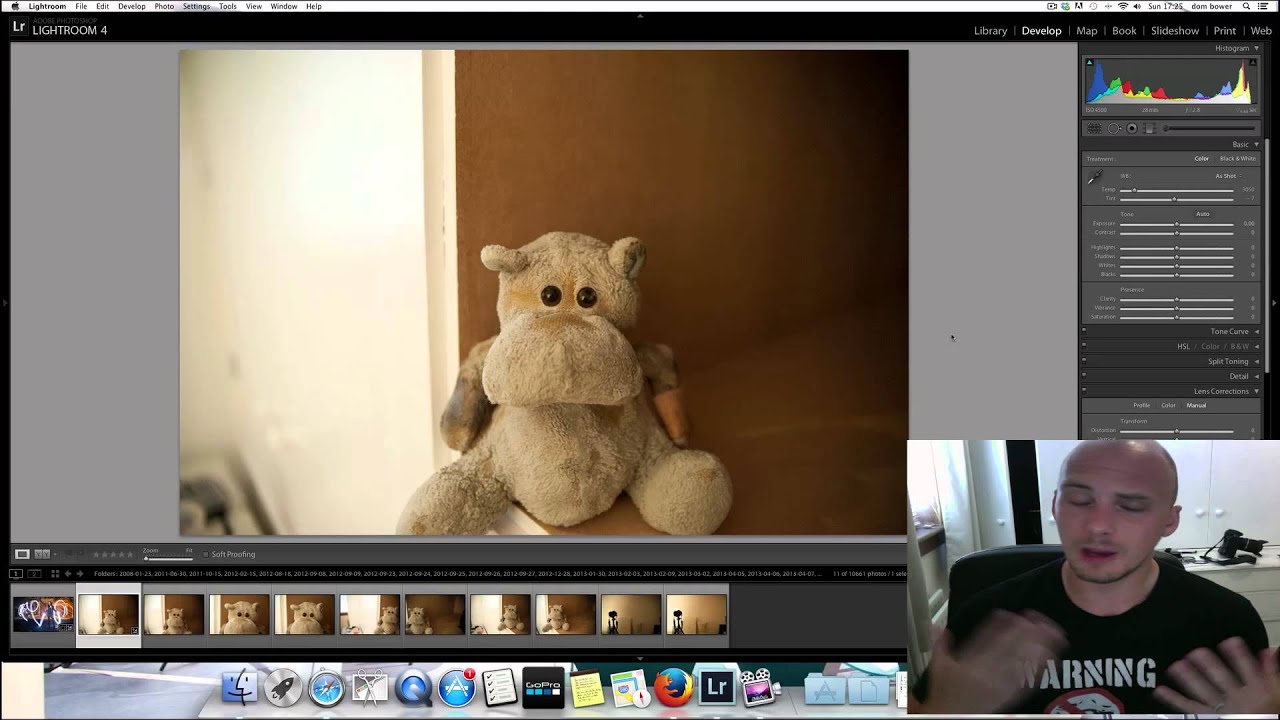This screenshot has height=720, width=1280.
Task: Adjust the Saturation slider
Action: coord(1177,317)
